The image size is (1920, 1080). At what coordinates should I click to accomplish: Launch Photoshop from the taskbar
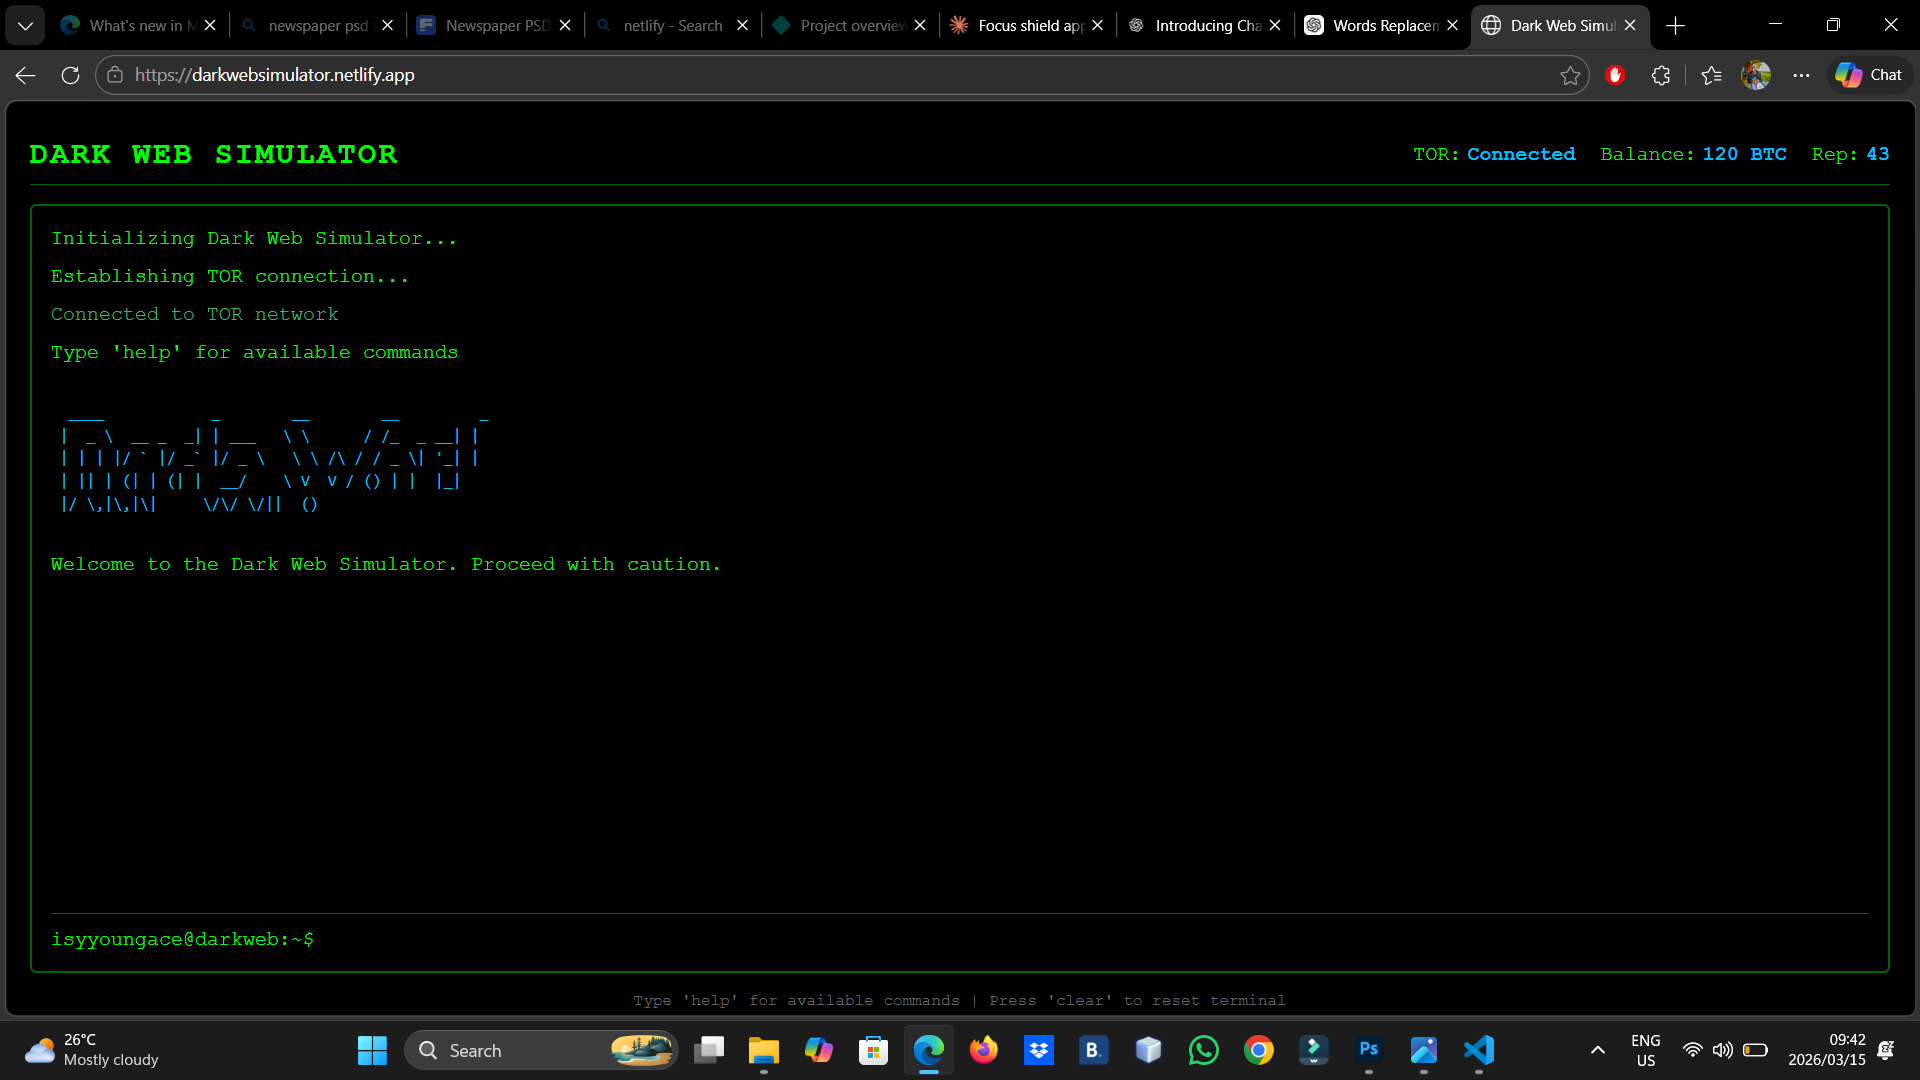pyautogui.click(x=1369, y=1050)
